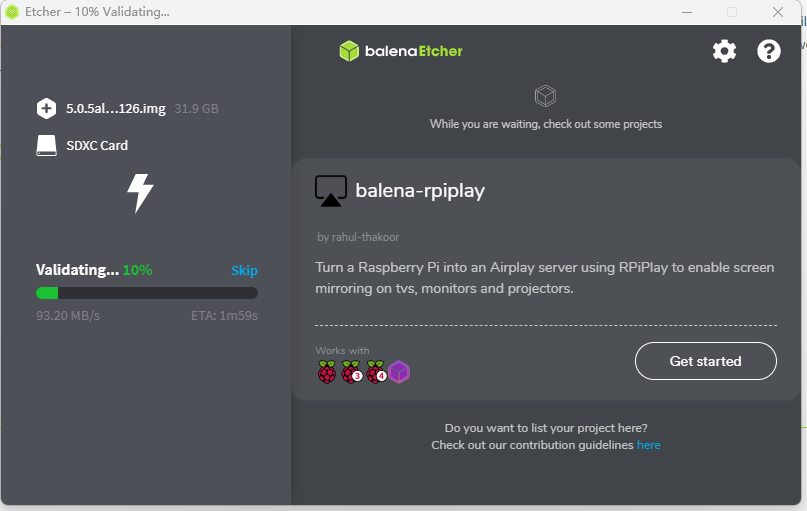
Task: Click the 'Validating...' status text
Action: tap(77, 270)
